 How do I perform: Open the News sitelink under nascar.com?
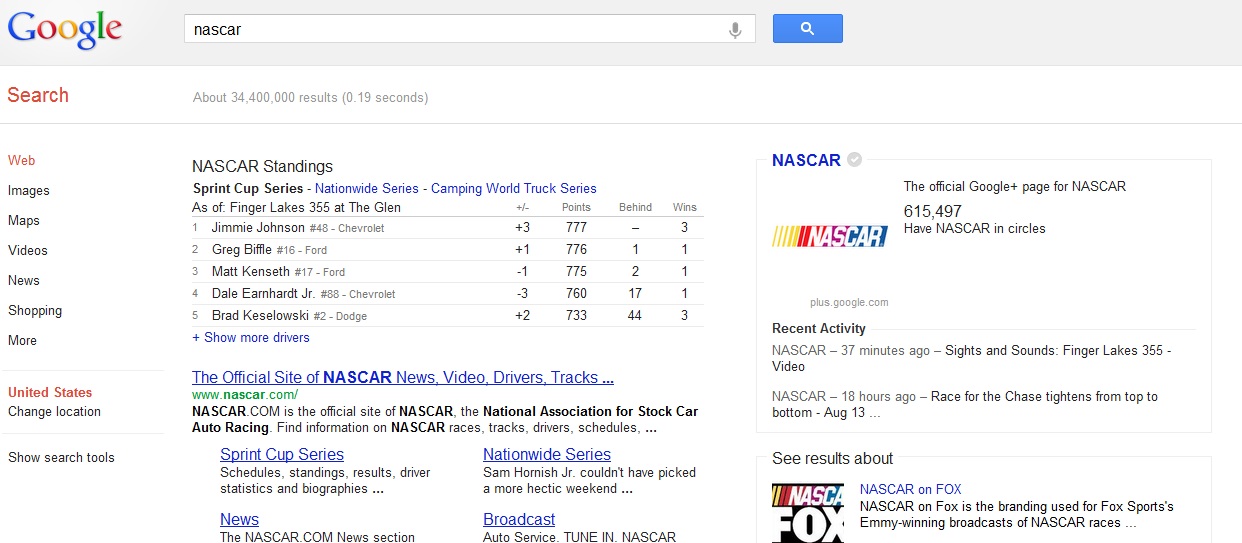(239, 519)
